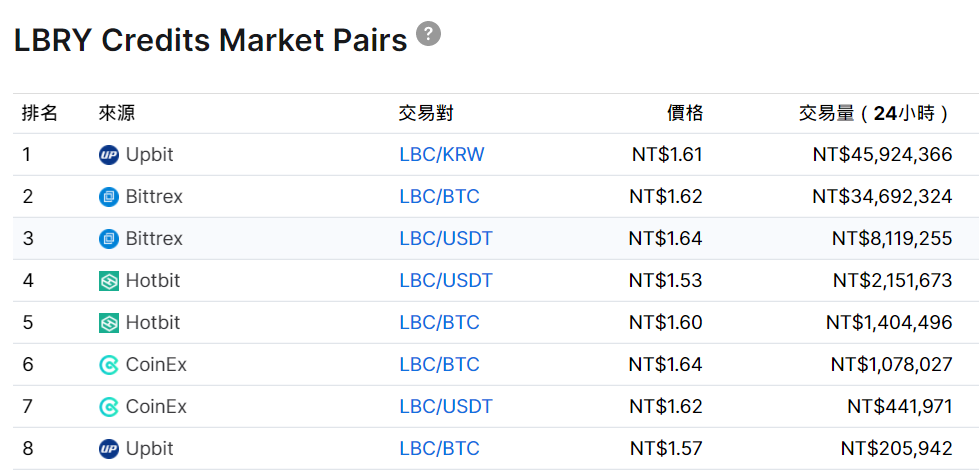
Task: Click the Bittrex logo in row 3
Action: (109, 239)
